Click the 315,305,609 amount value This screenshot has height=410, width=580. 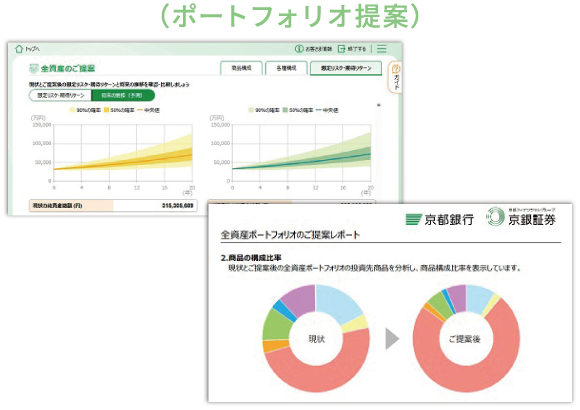178,205
